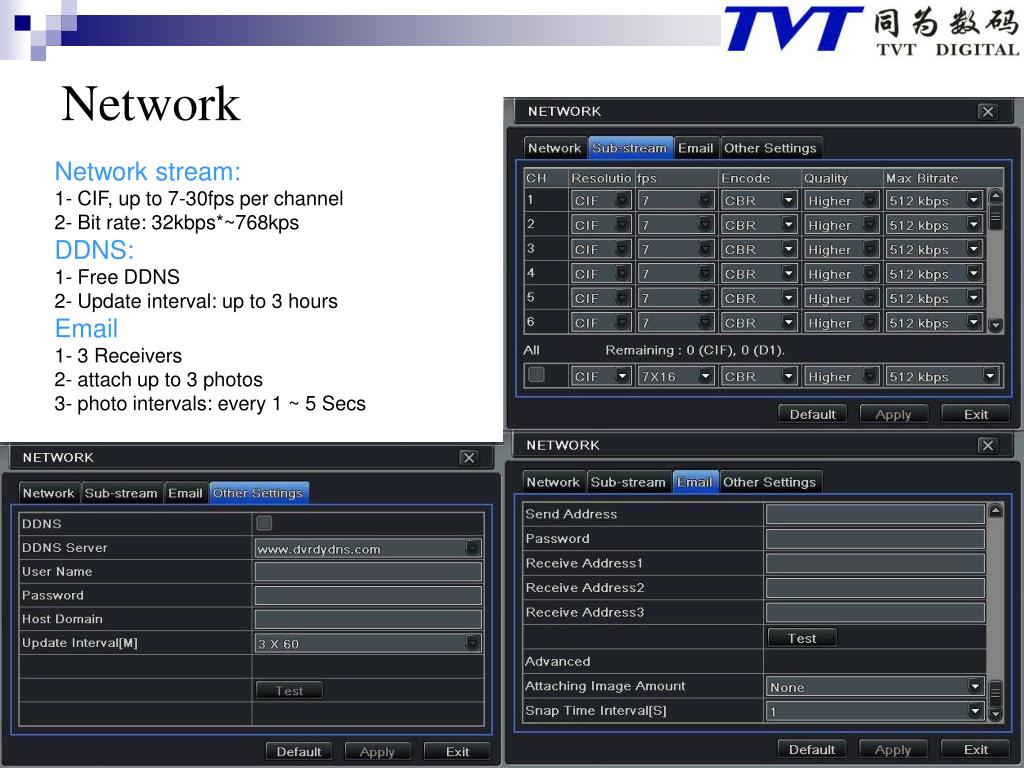Click the TVT Digital logo
This screenshot has height=768, width=1024.
click(x=872, y=30)
